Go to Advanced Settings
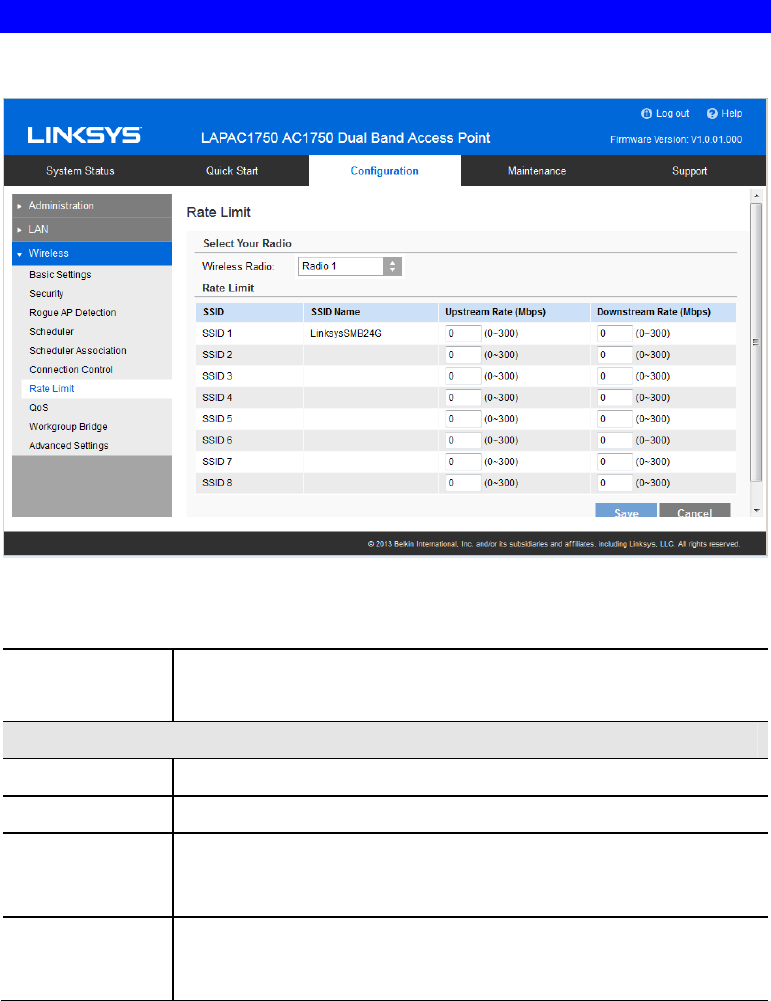771x1001 pixels. tap(69, 446)
